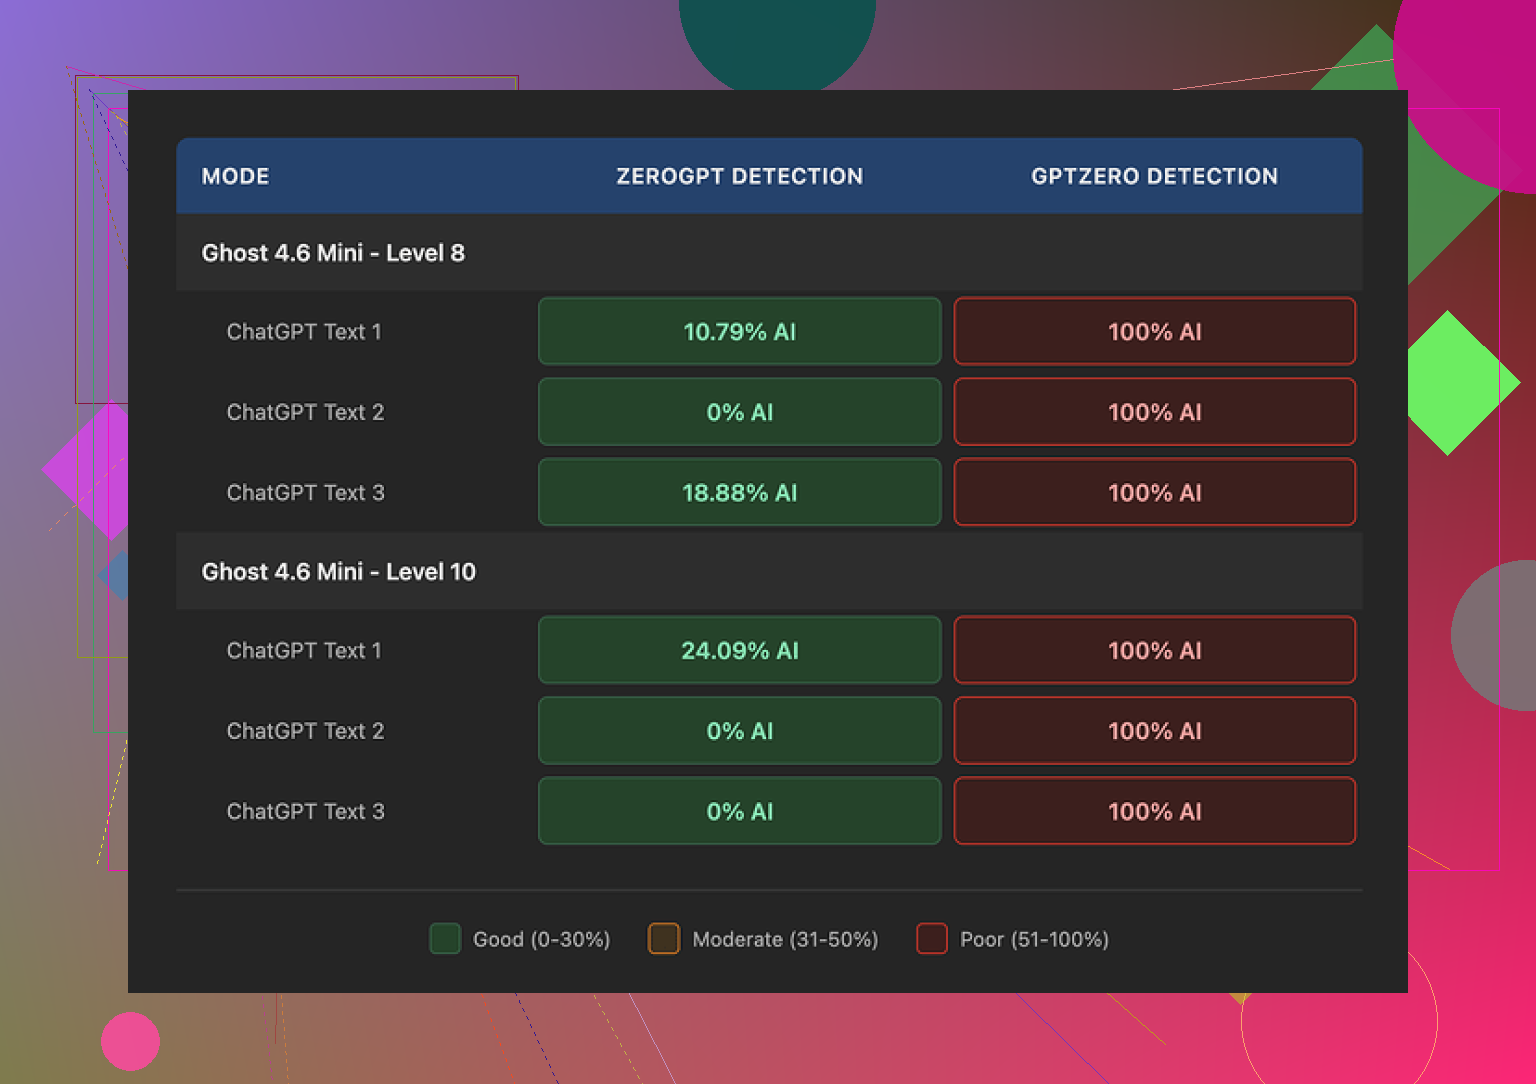Click the ZEROGPT DETECTION column header
The image size is (1536, 1084).
point(739,176)
